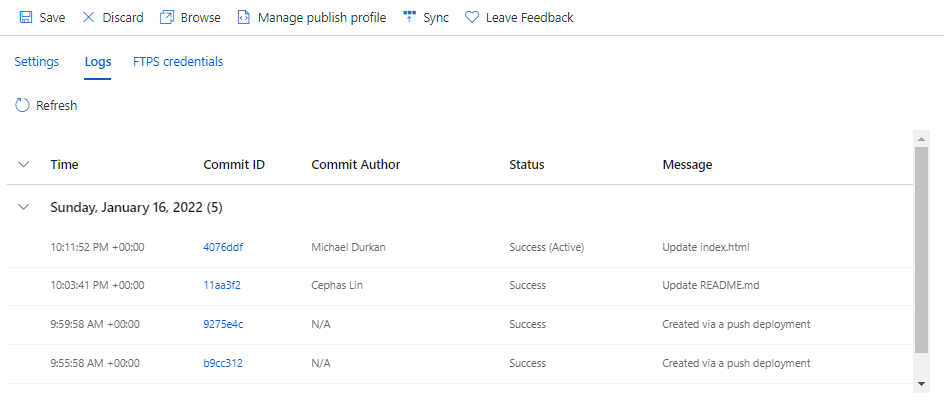Click the Save disk icon
This screenshot has height=403, width=944.
tap(26, 17)
